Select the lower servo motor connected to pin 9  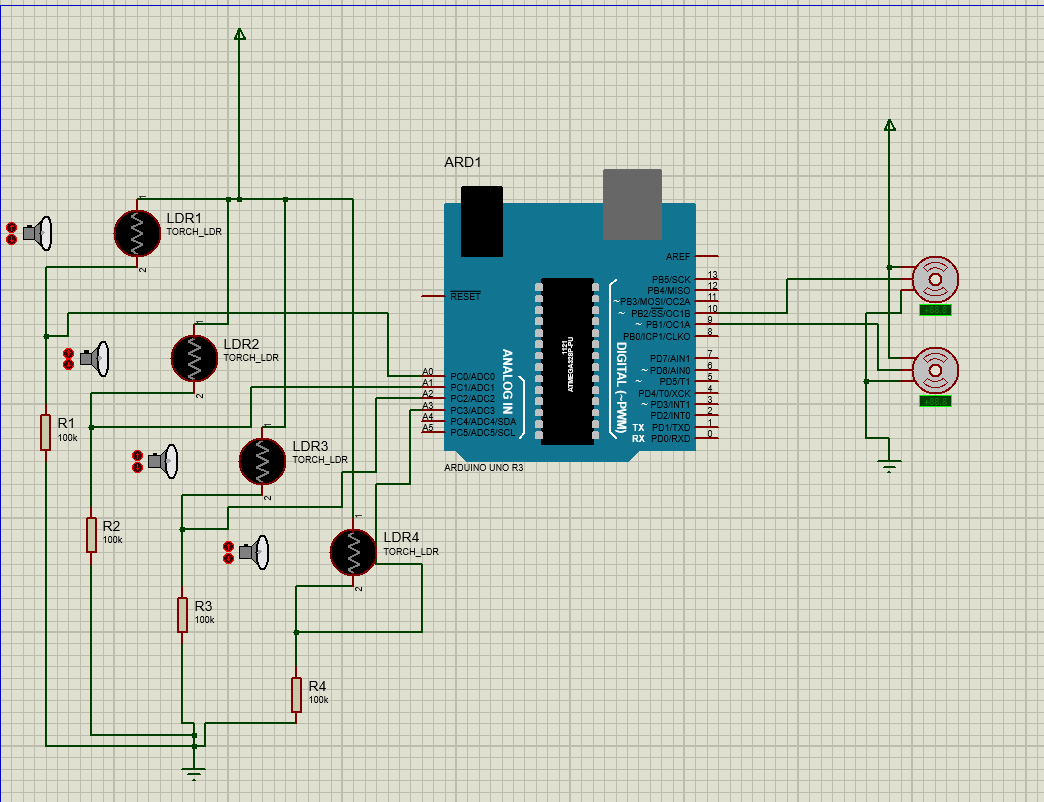click(x=935, y=370)
